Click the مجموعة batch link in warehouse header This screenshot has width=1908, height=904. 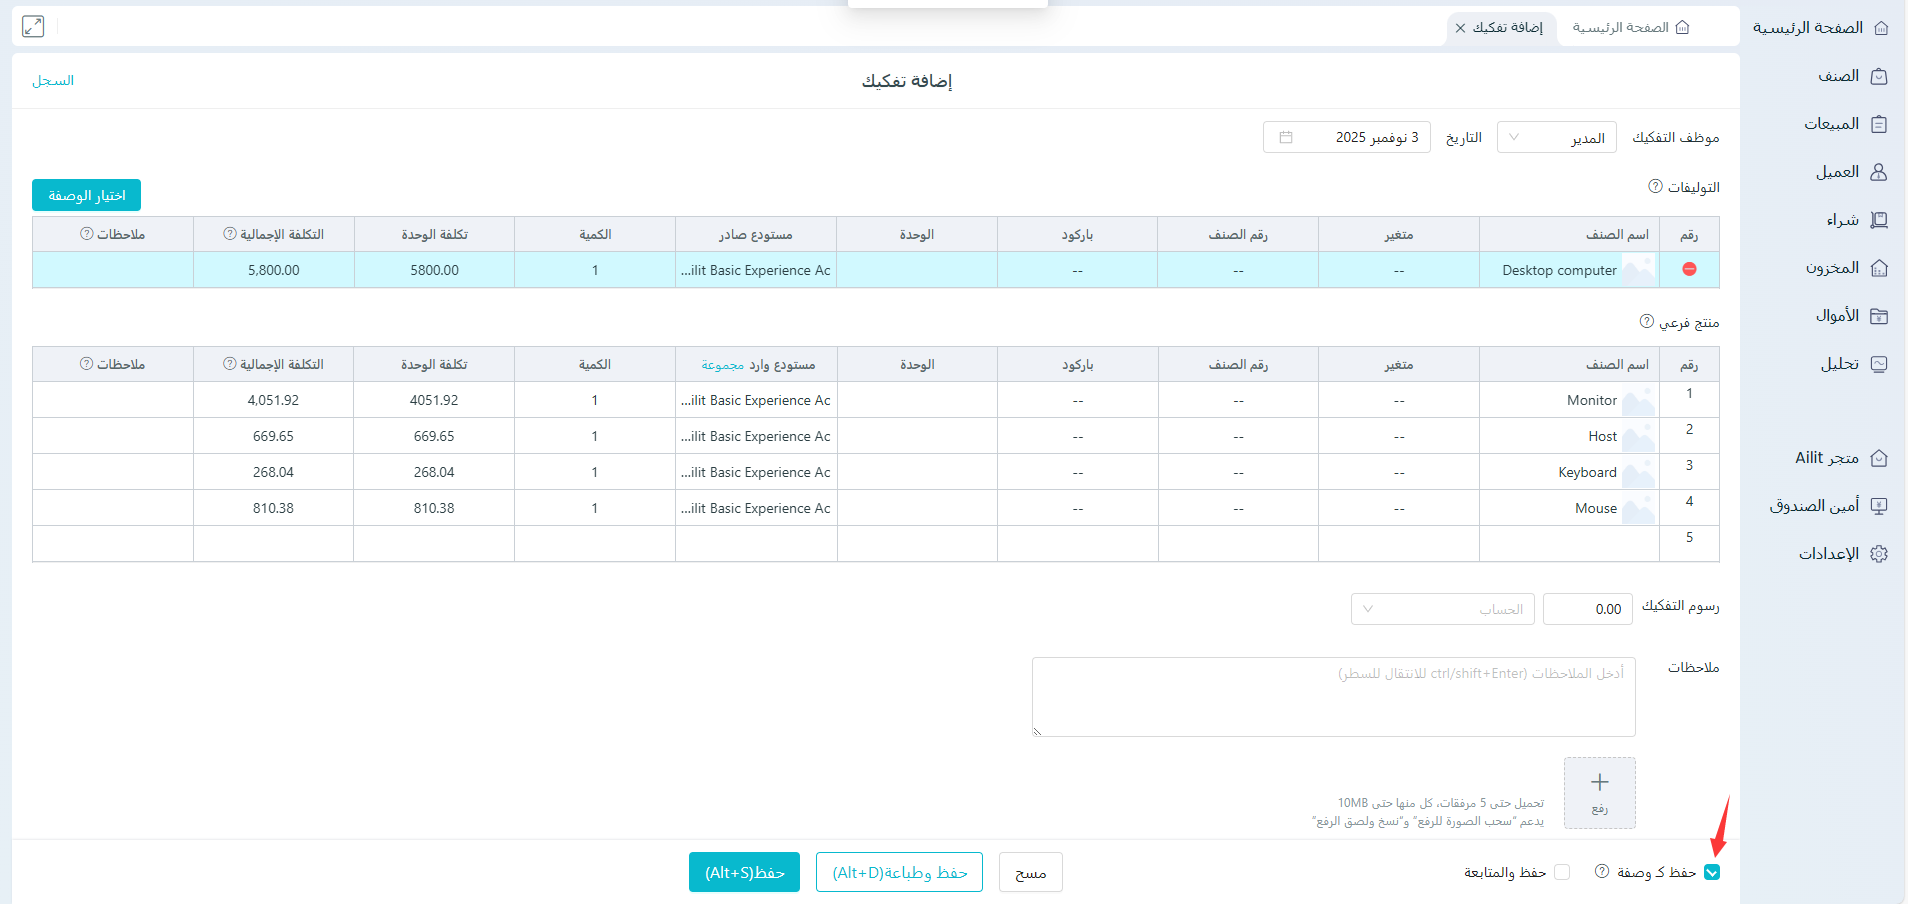(x=722, y=365)
